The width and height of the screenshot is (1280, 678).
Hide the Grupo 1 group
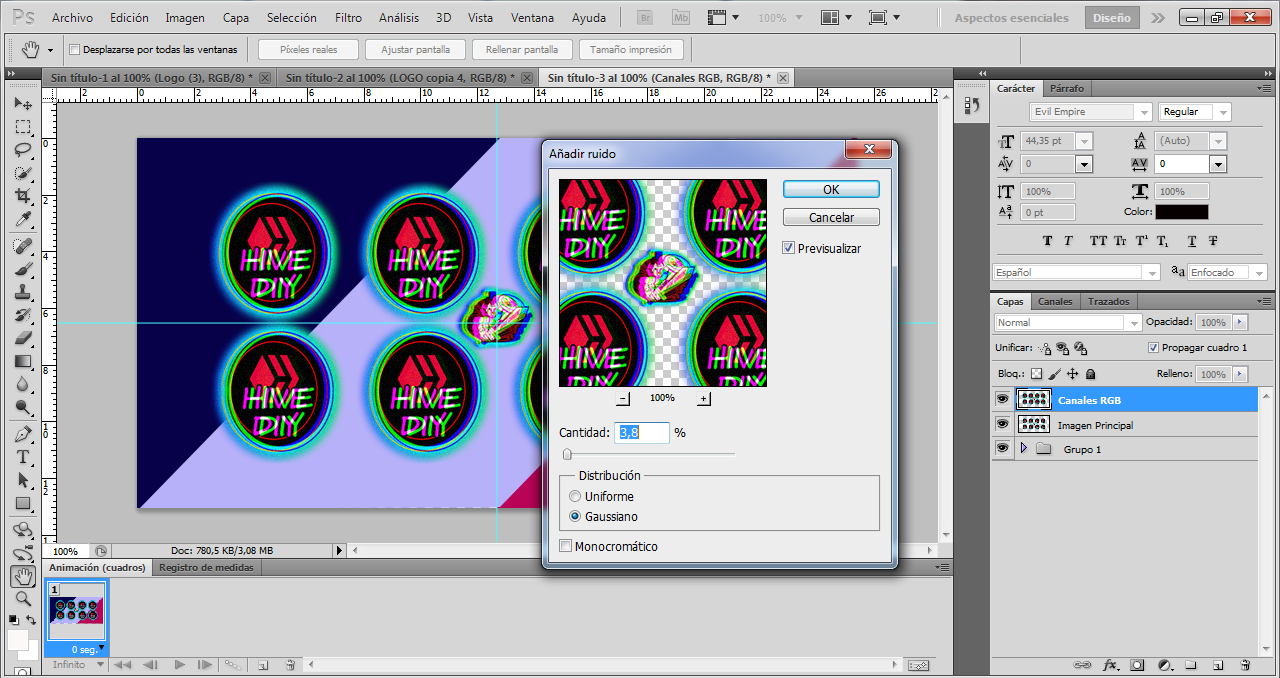(x=1003, y=449)
